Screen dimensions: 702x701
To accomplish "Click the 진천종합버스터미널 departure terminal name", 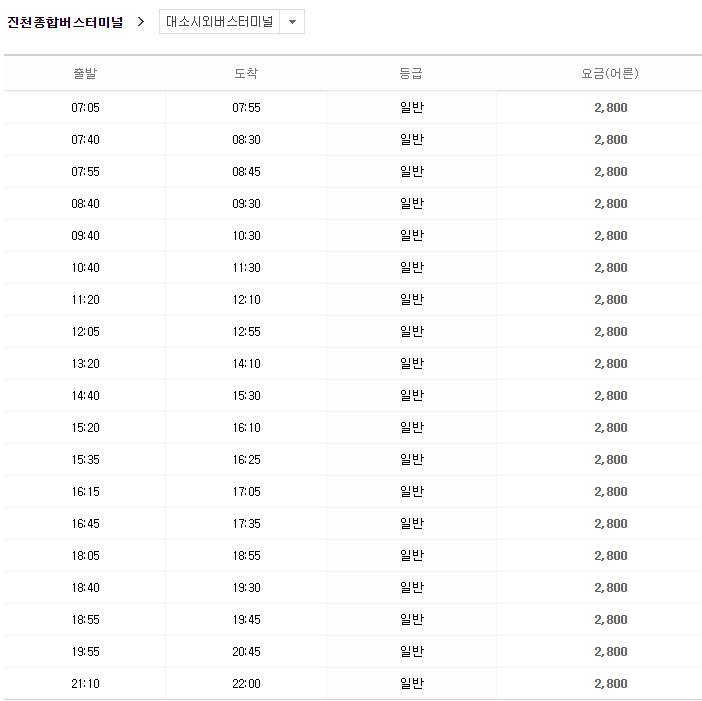I will click(65, 22).
